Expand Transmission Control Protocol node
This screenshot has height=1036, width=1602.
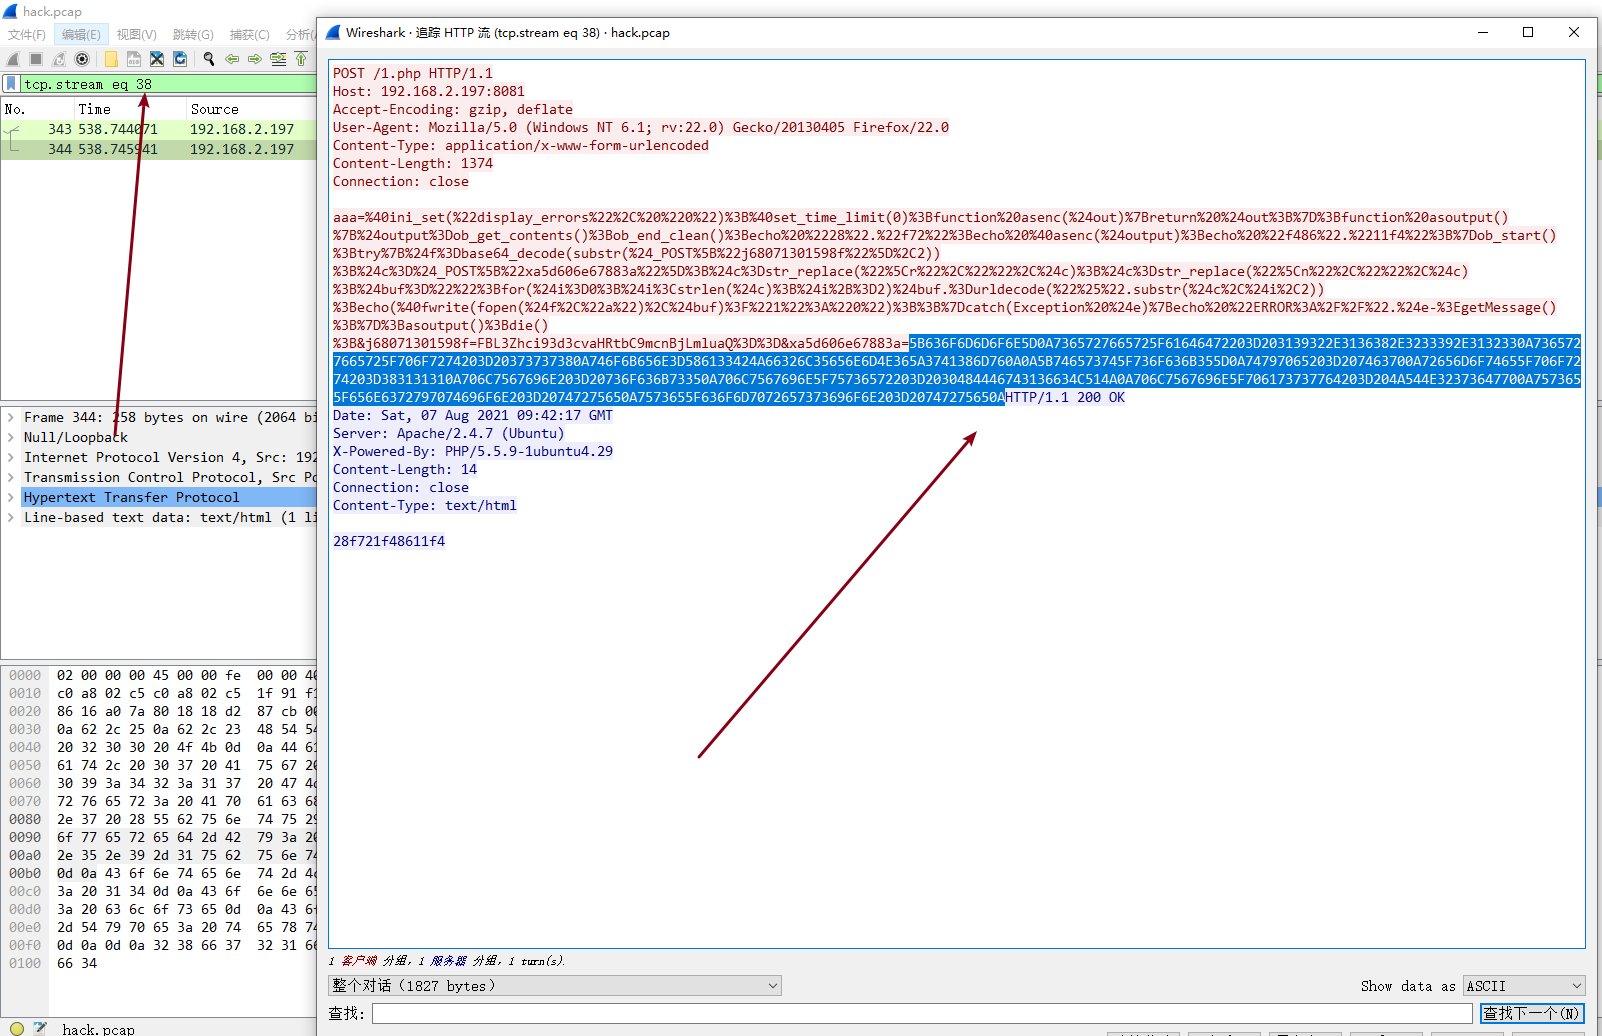11,477
